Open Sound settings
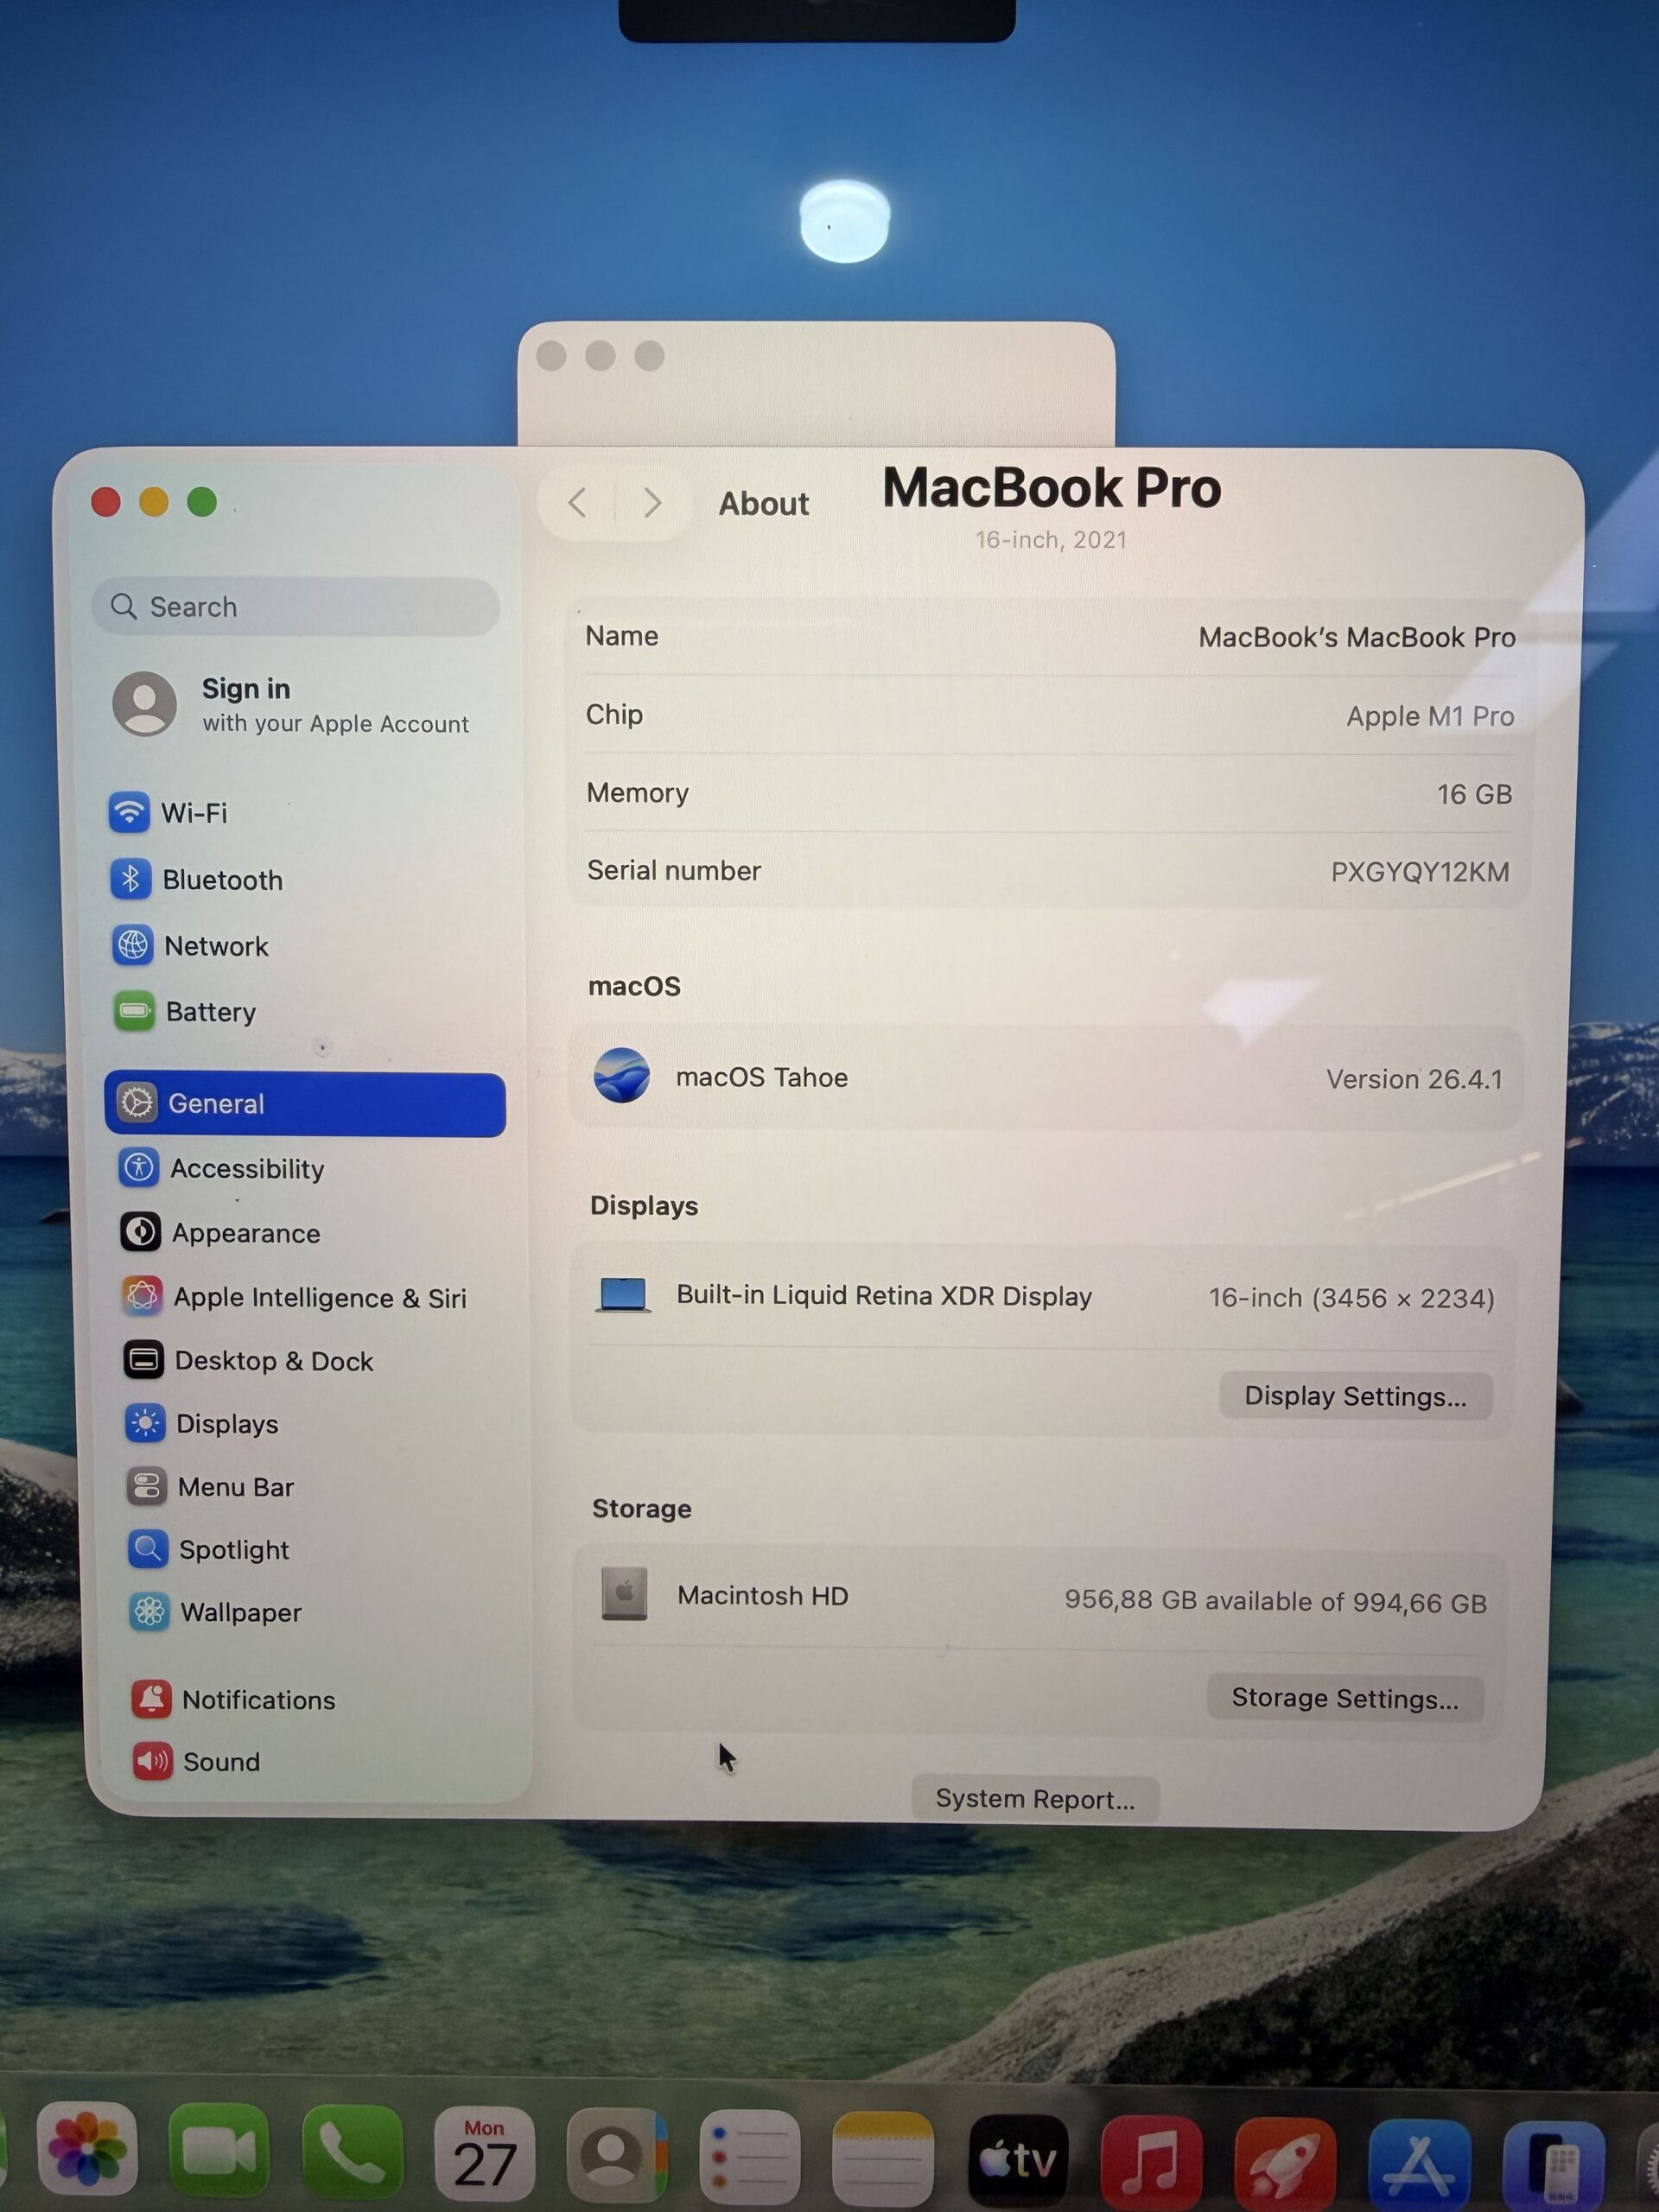The image size is (1659, 2212). click(197, 1761)
